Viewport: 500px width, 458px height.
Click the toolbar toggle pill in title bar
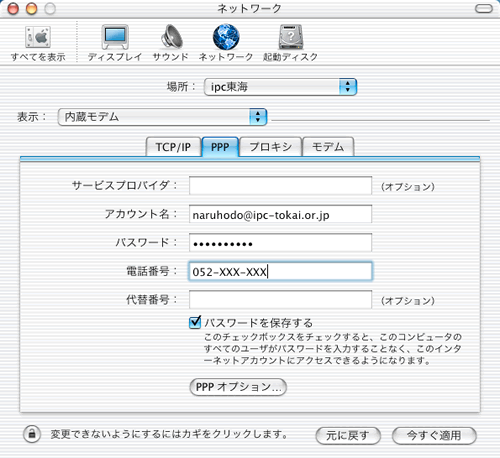tap(484, 9)
